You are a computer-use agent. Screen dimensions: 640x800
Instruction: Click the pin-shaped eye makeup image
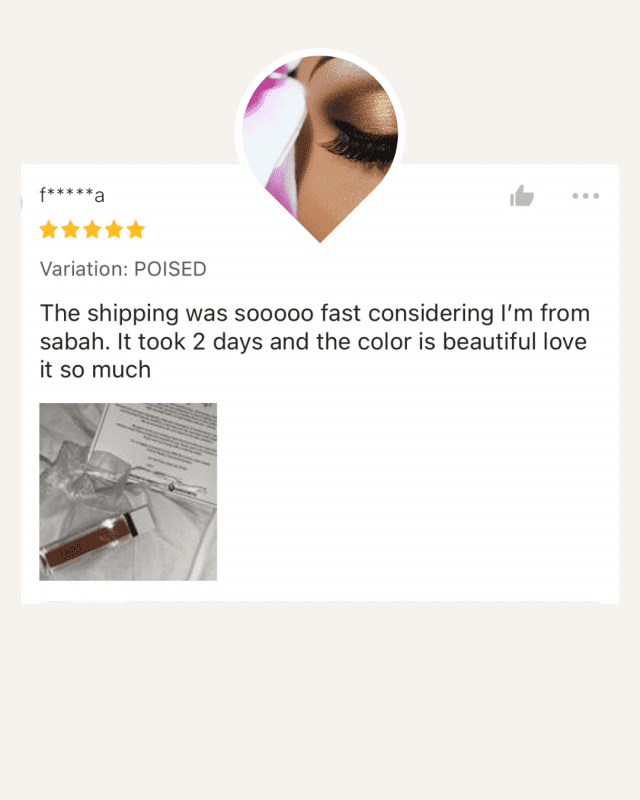click(320, 146)
